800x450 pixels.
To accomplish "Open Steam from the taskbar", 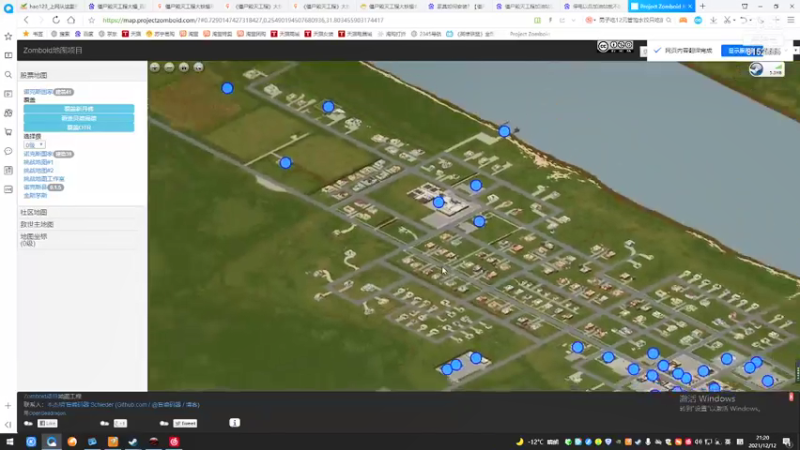I will tap(133, 441).
